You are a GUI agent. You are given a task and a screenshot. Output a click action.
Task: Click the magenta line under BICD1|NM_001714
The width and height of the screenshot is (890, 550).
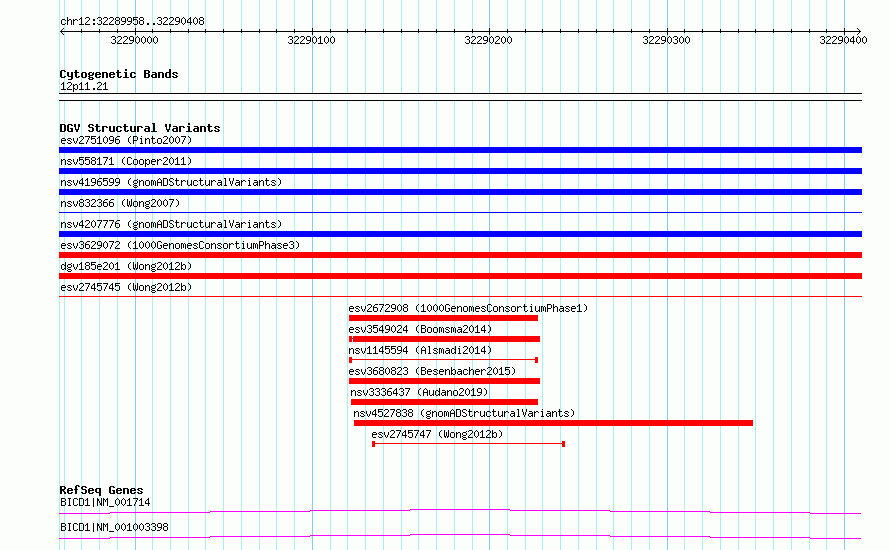(460, 511)
